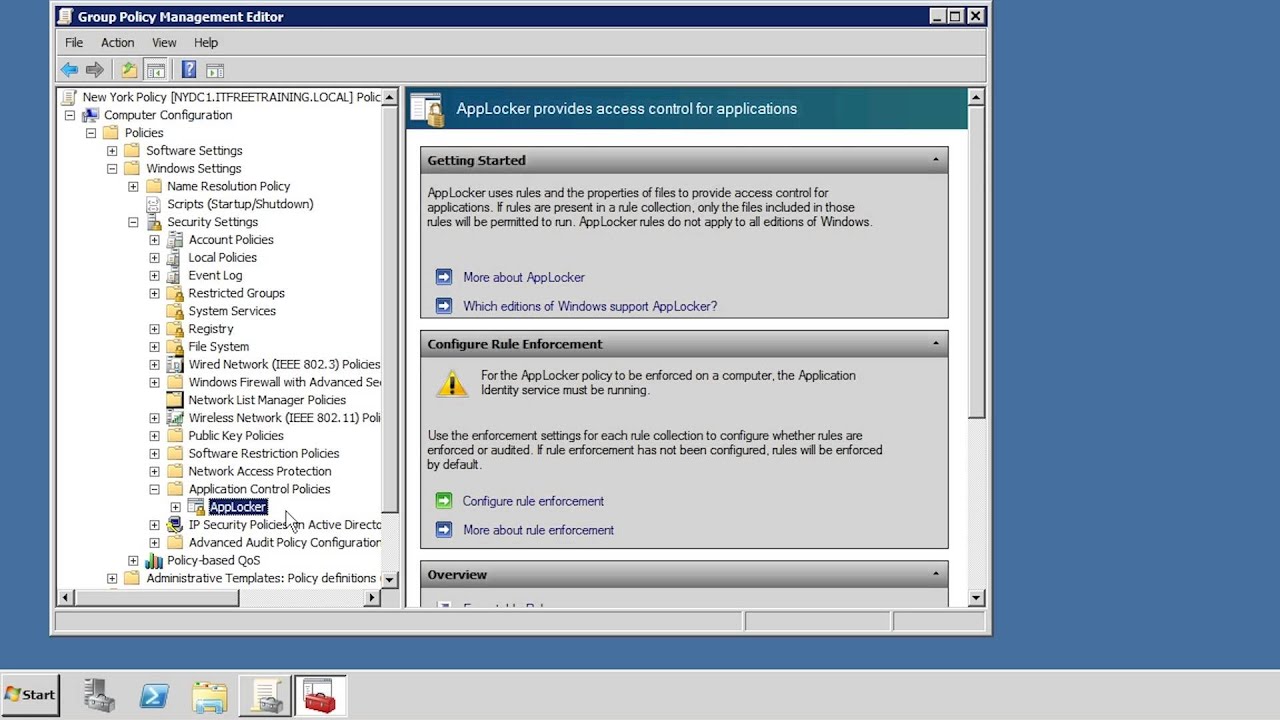Toggle the action pane toolbar icon

pos(215,70)
